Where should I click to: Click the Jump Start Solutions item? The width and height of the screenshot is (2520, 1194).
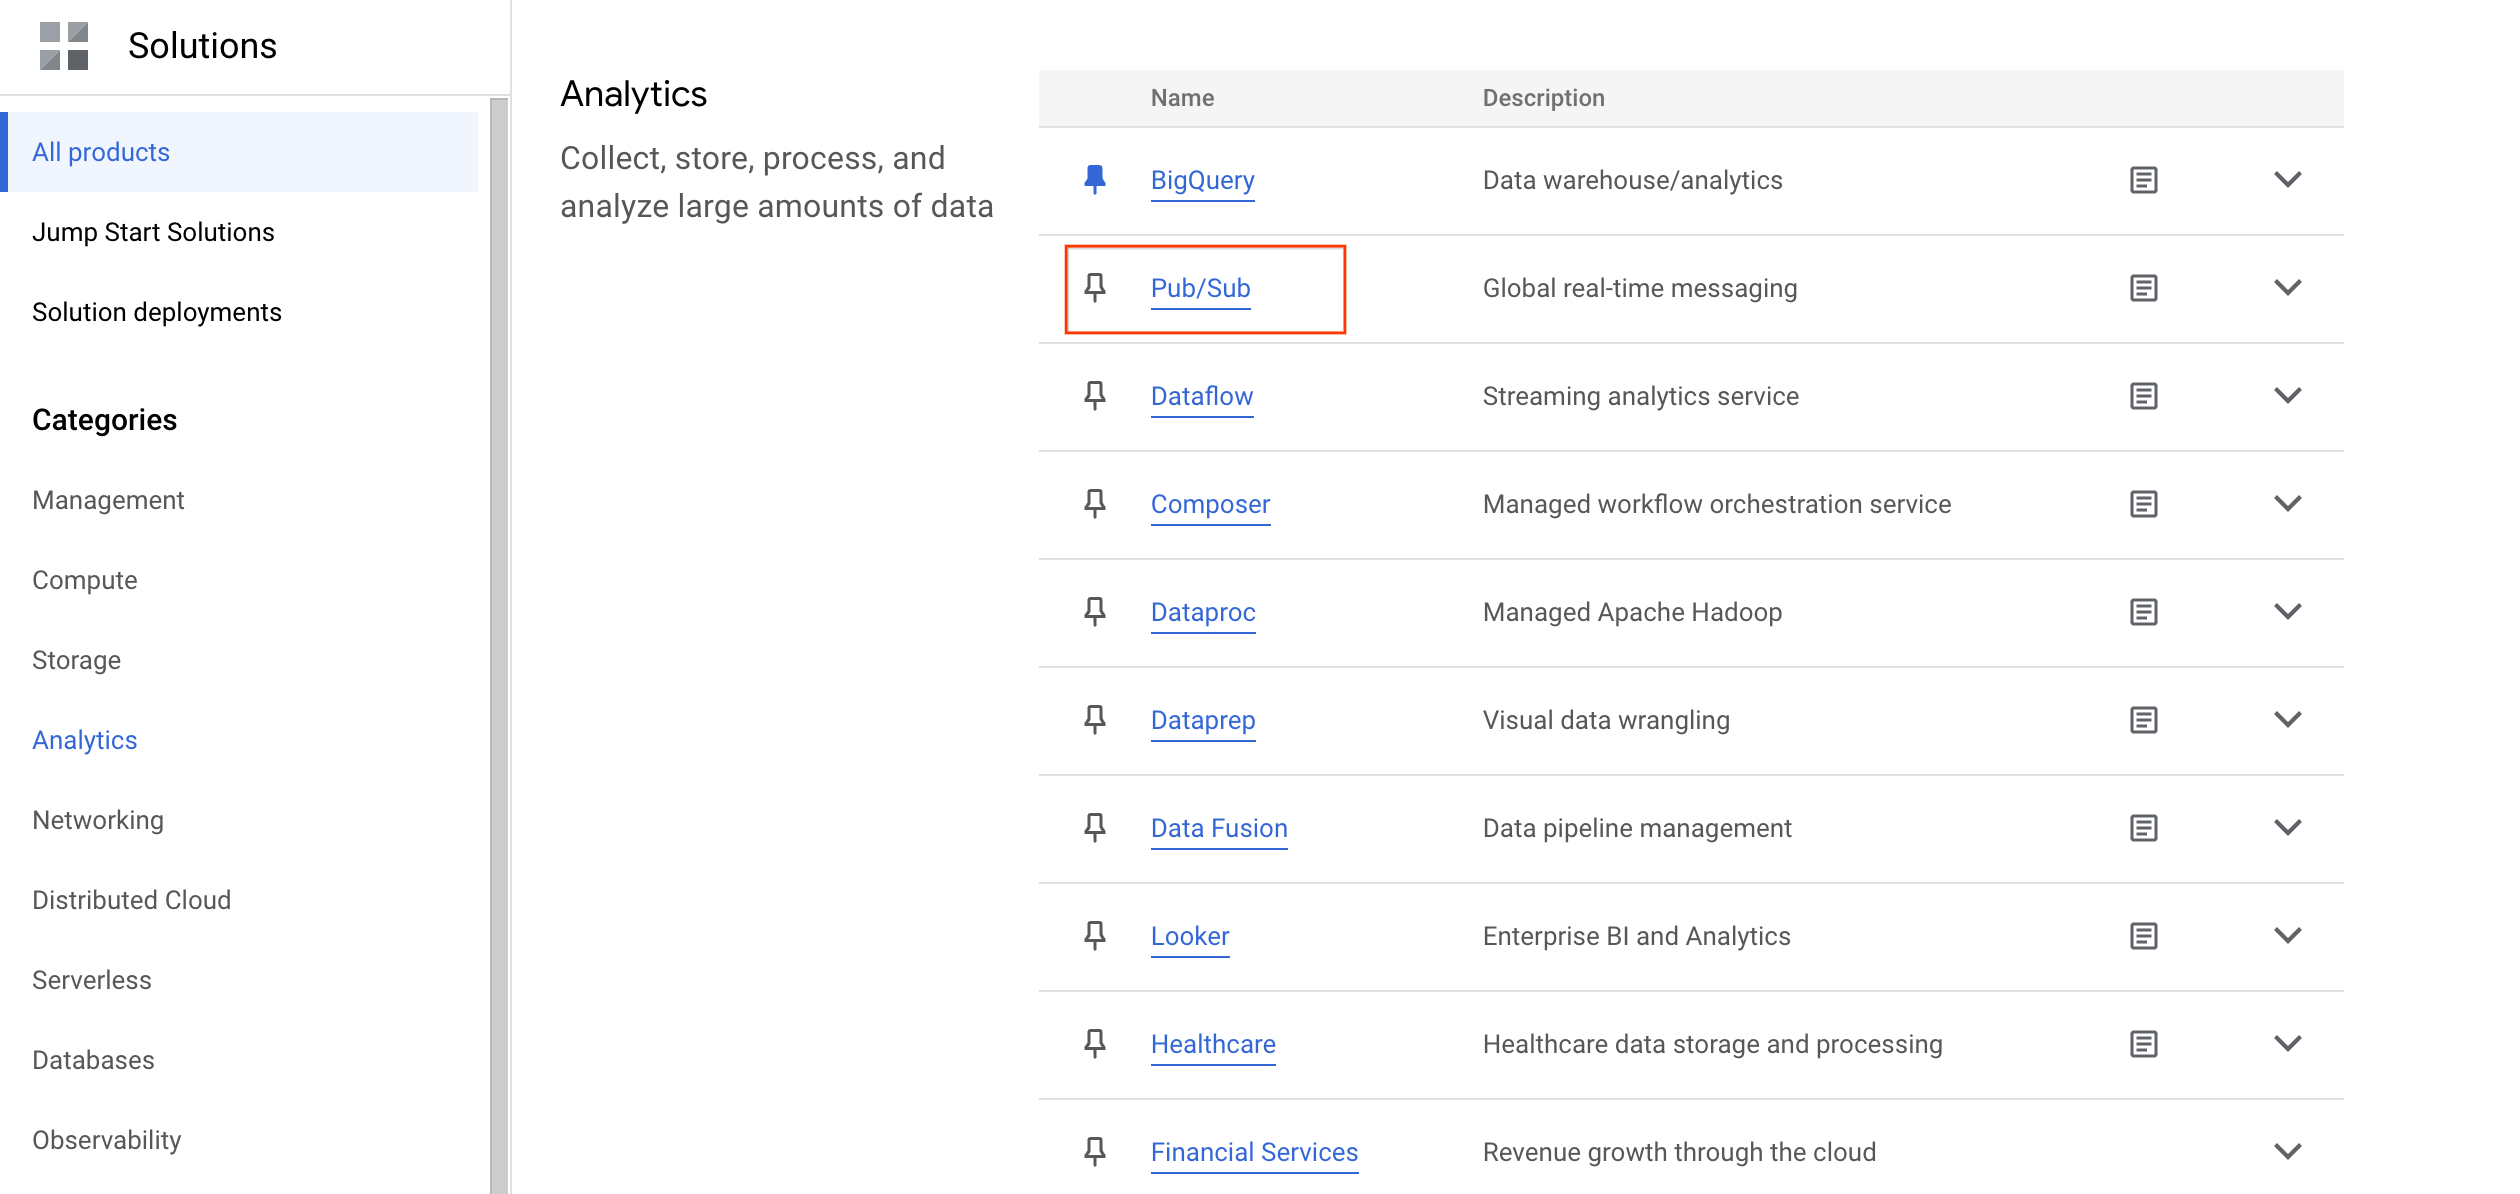tap(154, 230)
